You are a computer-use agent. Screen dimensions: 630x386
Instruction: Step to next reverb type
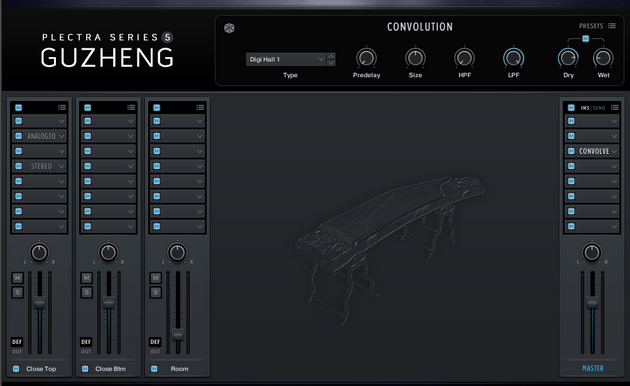331,63
